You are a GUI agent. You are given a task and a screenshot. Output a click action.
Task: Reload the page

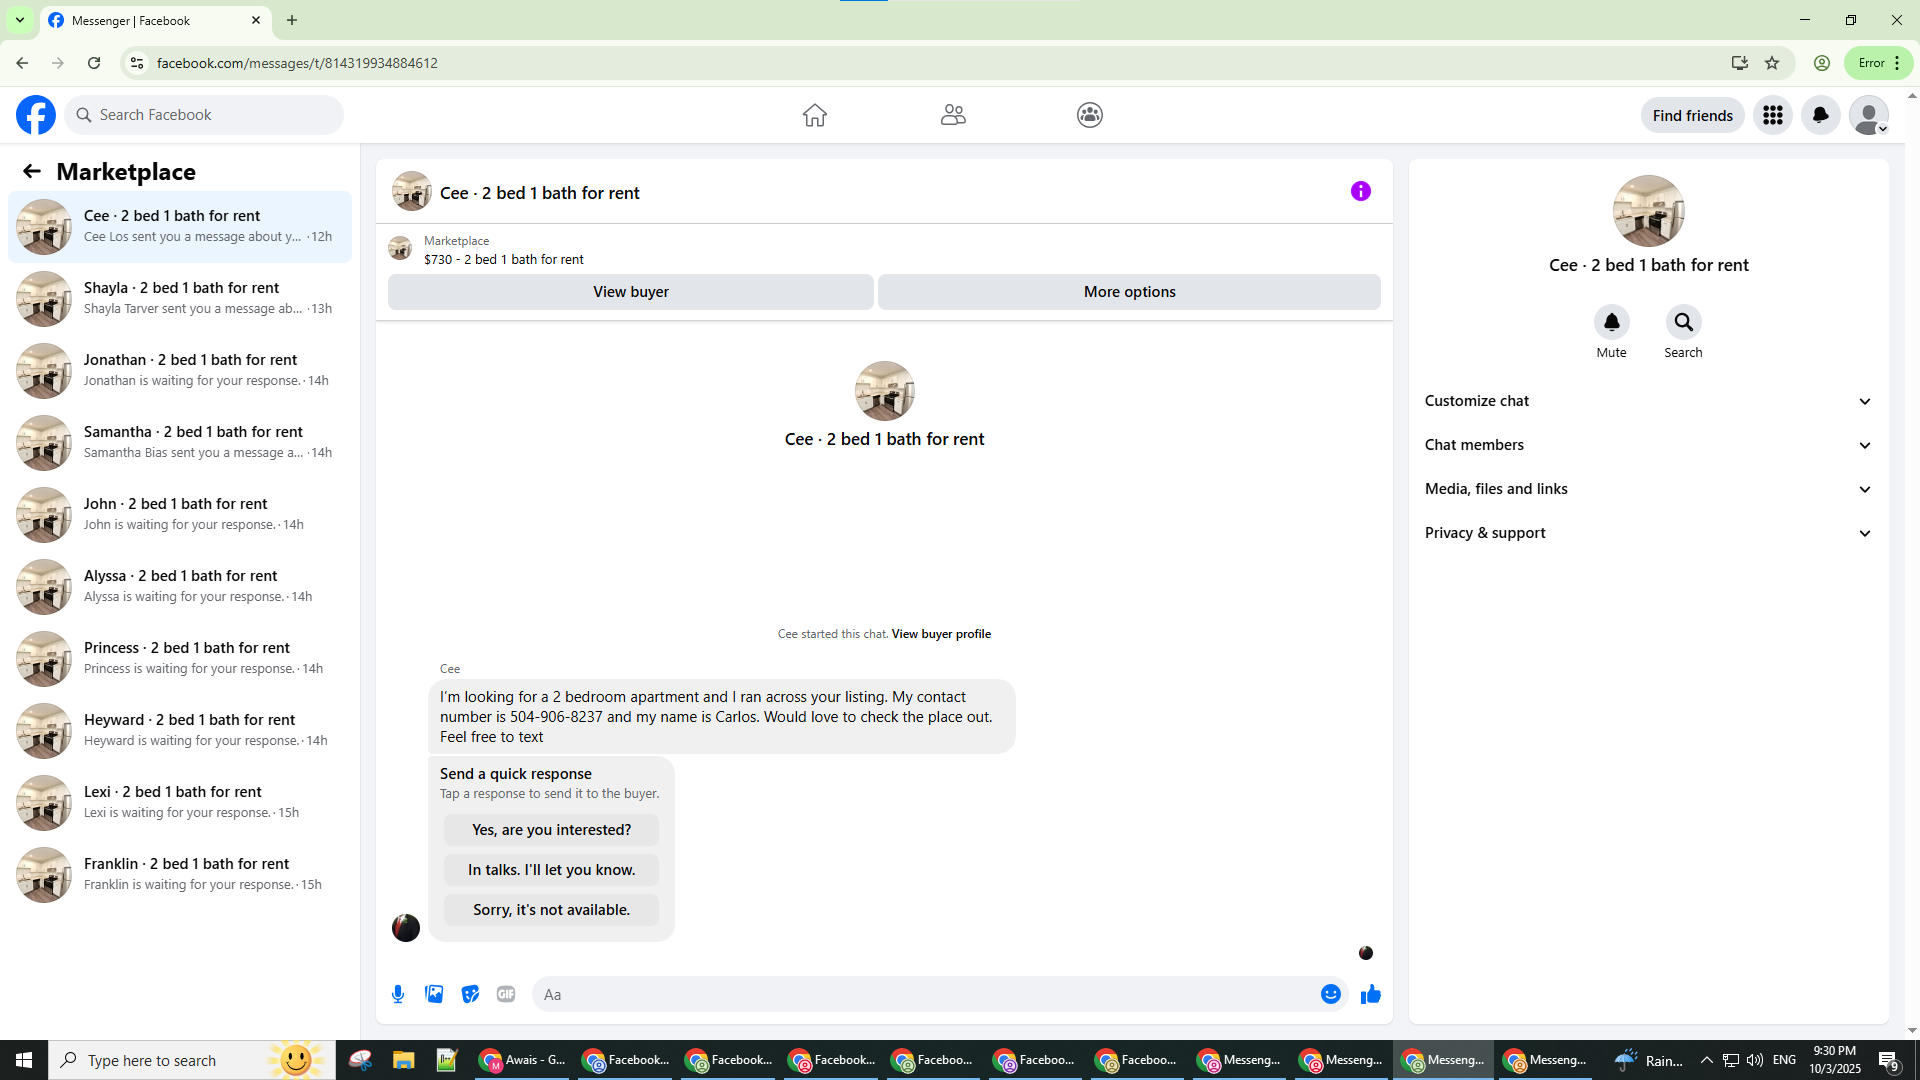[x=94, y=63]
